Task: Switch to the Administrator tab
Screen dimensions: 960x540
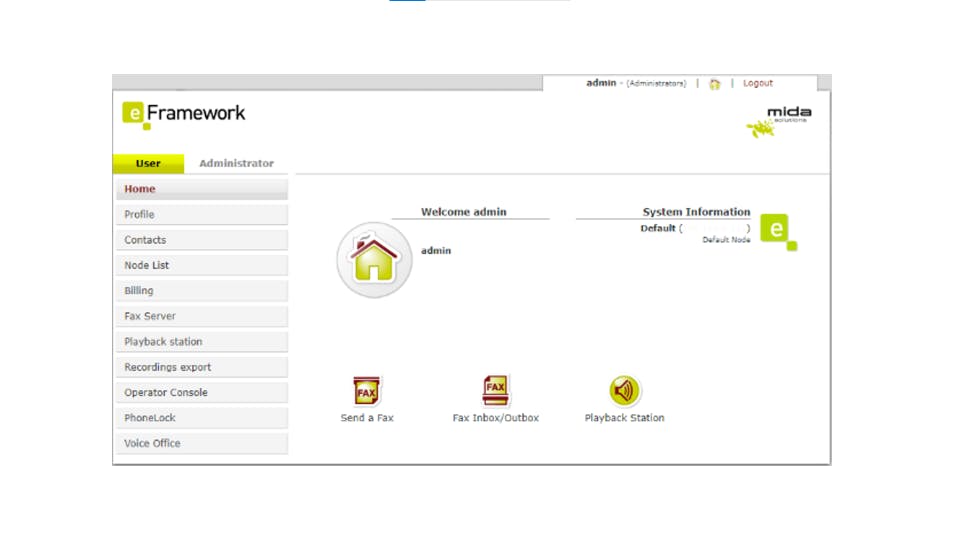Action: coord(236,163)
